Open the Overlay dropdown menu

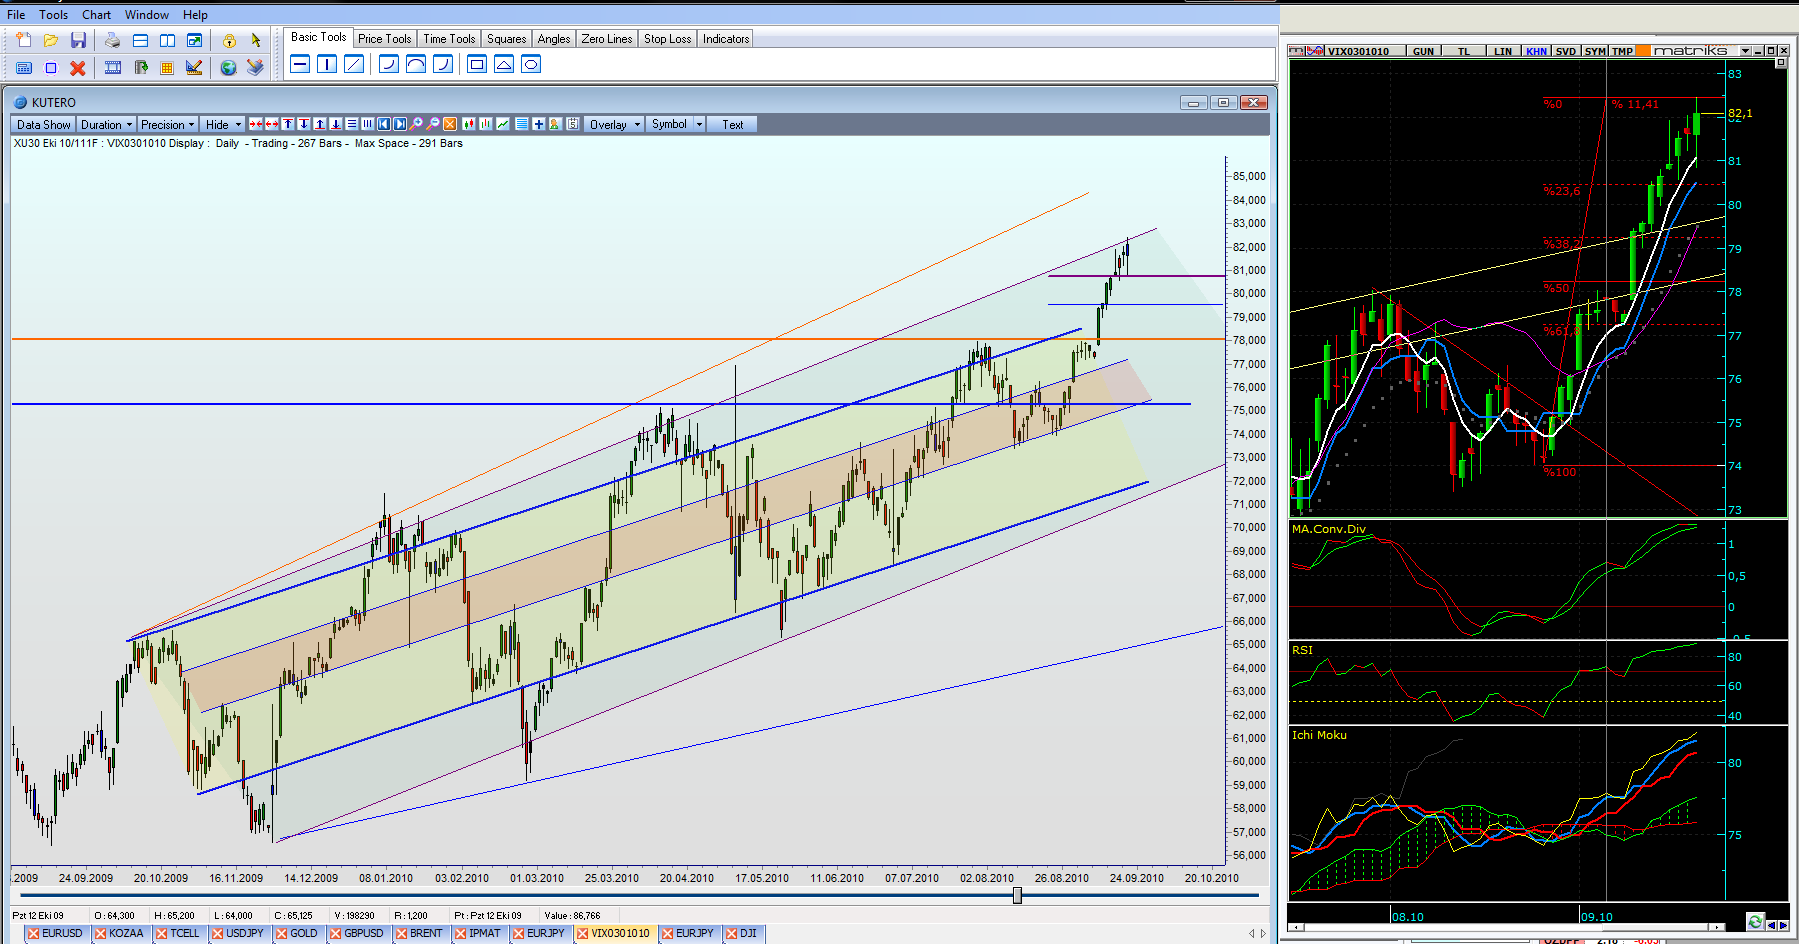pyautogui.click(x=614, y=125)
